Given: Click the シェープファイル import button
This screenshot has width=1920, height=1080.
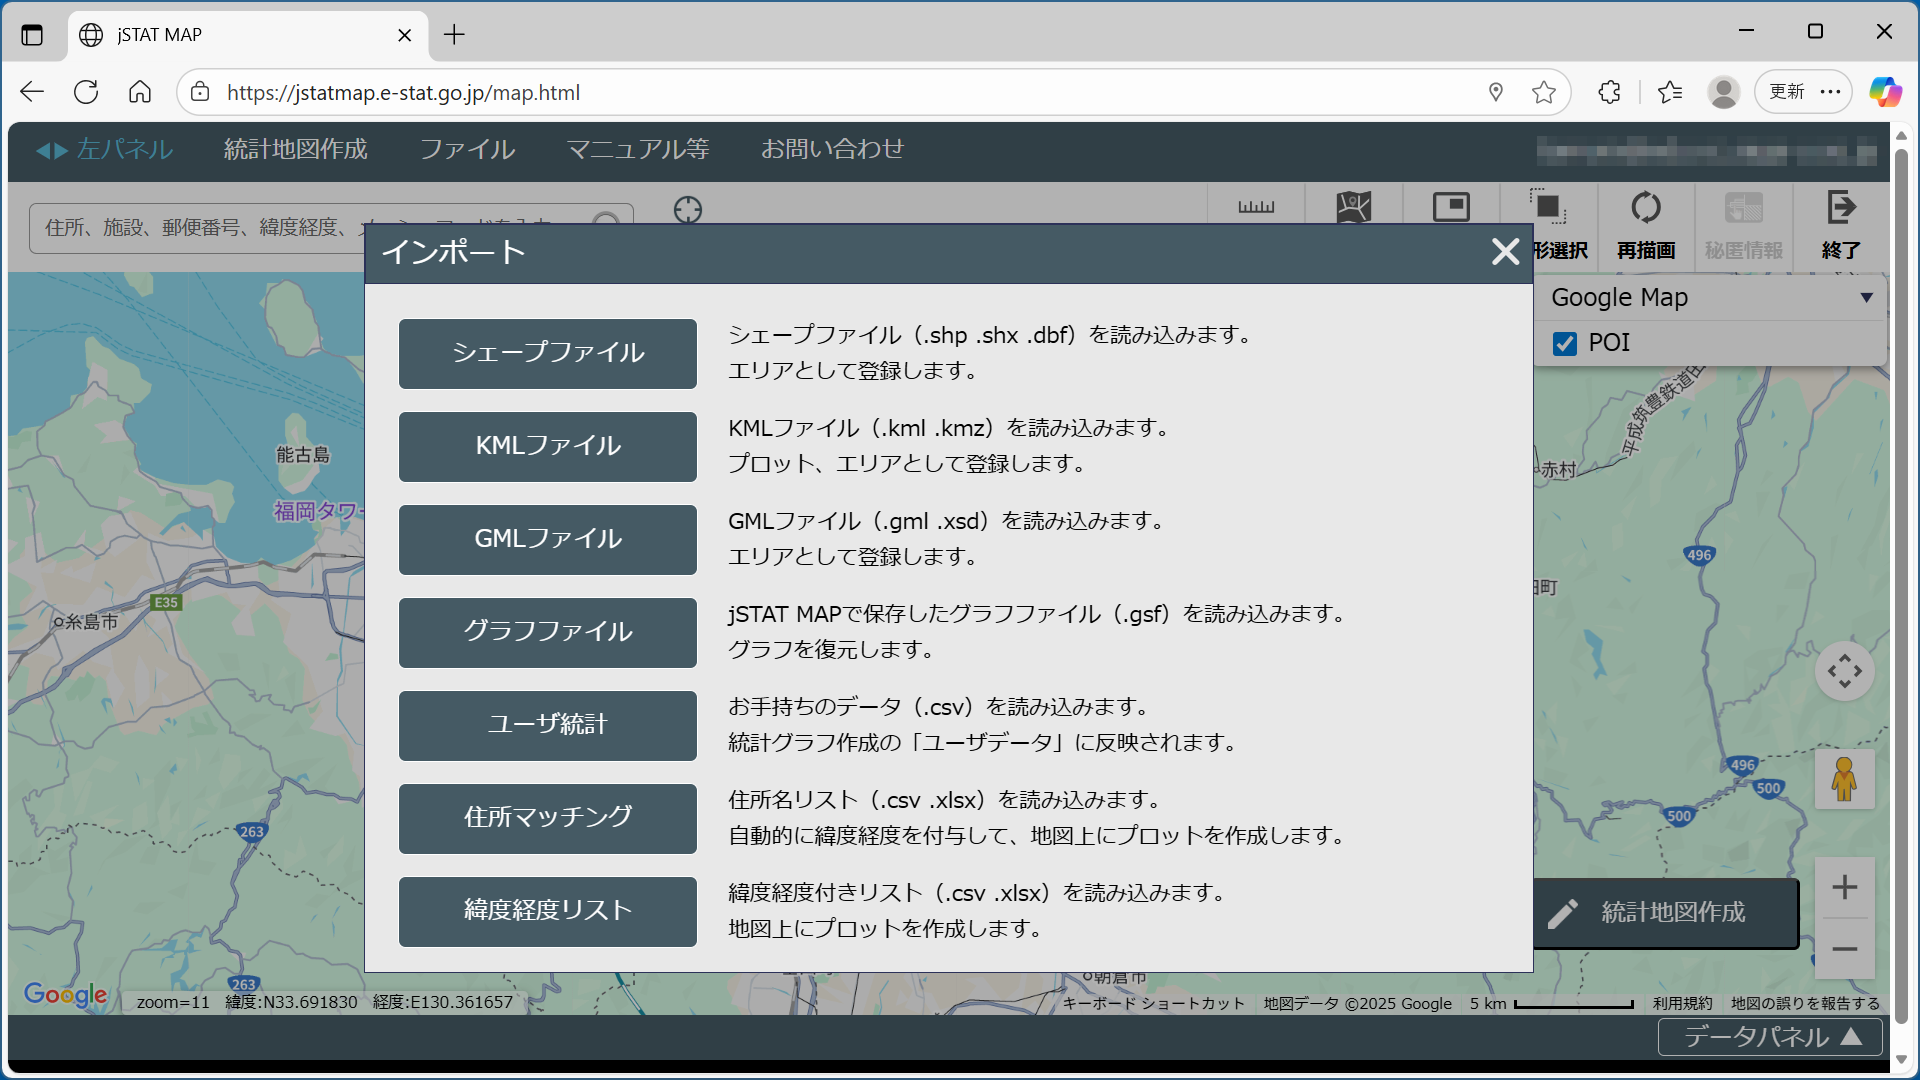Looking at the screenshot, I should pos(547,353).
